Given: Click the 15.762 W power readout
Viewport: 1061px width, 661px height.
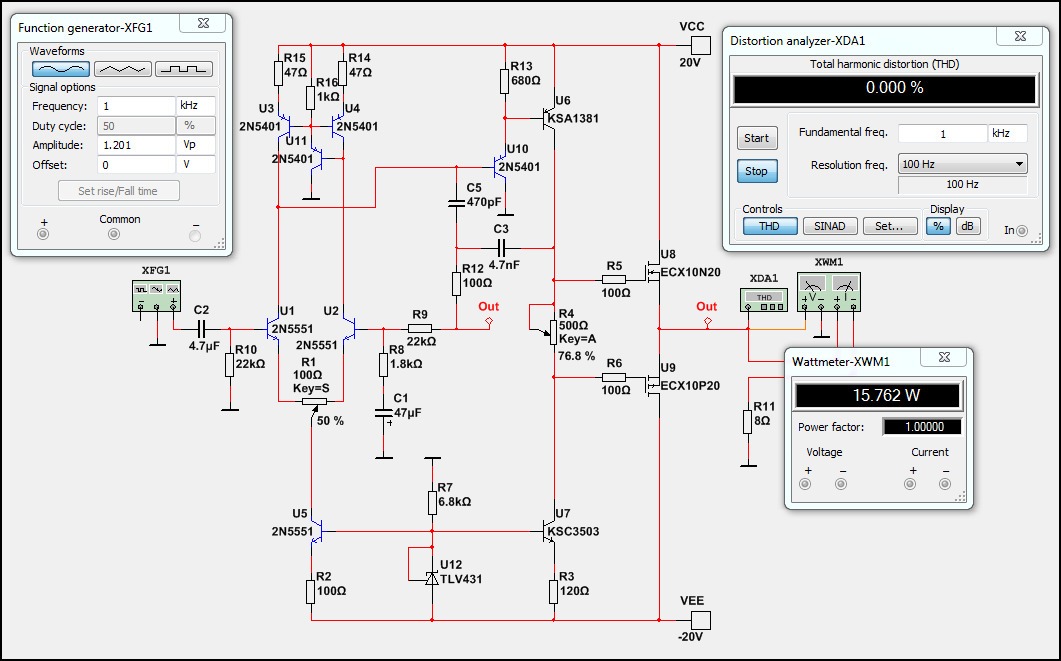Looking at the screenshot, I should tap(878, 395).
